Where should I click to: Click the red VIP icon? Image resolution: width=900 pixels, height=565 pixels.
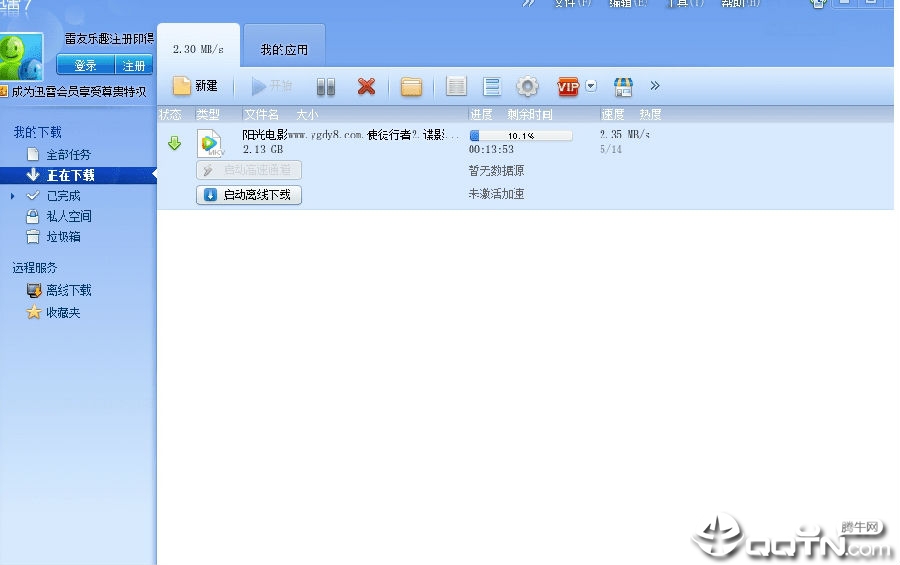(568, 87)
